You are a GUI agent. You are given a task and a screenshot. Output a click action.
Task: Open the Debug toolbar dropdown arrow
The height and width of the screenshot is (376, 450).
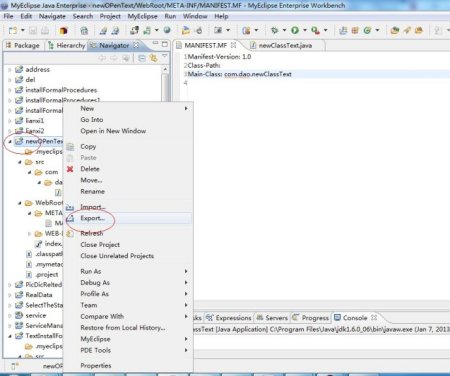[x=284, y=30]
